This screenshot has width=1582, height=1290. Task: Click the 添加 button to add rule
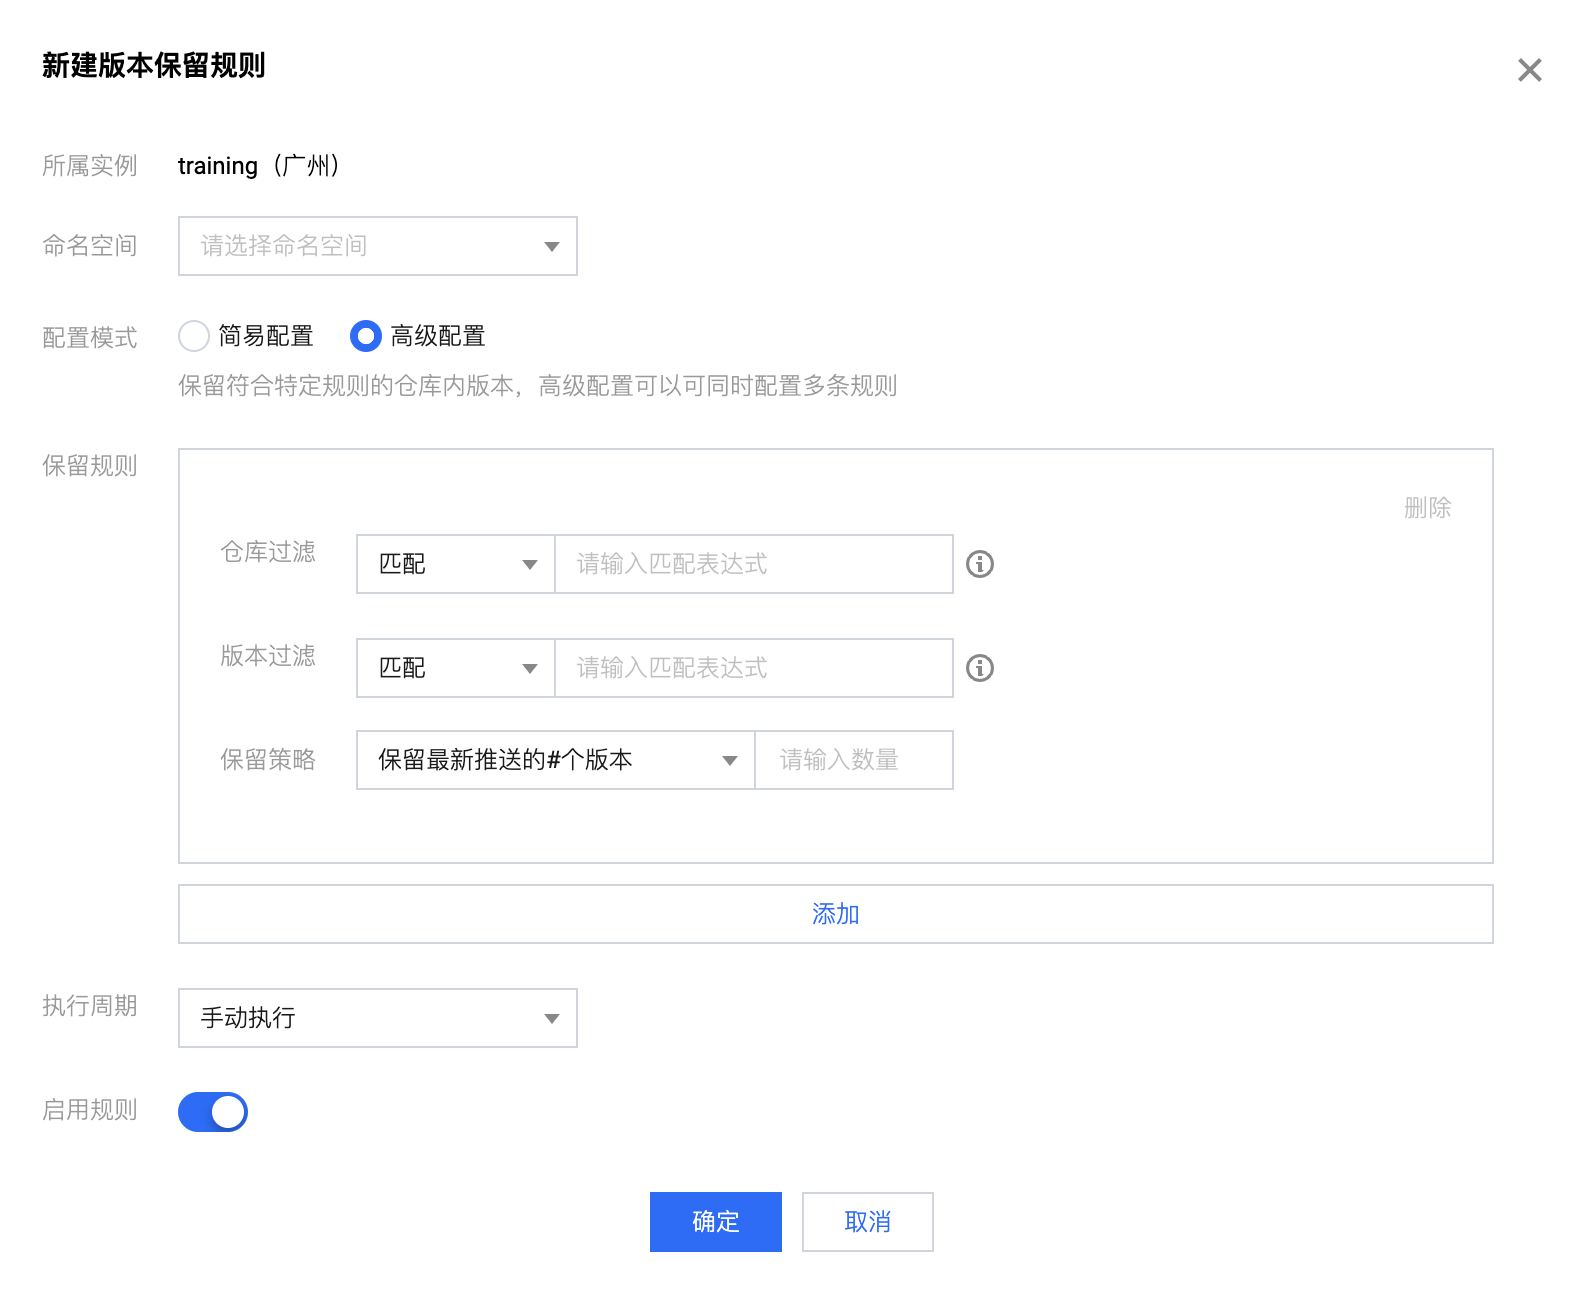[835, 914]
